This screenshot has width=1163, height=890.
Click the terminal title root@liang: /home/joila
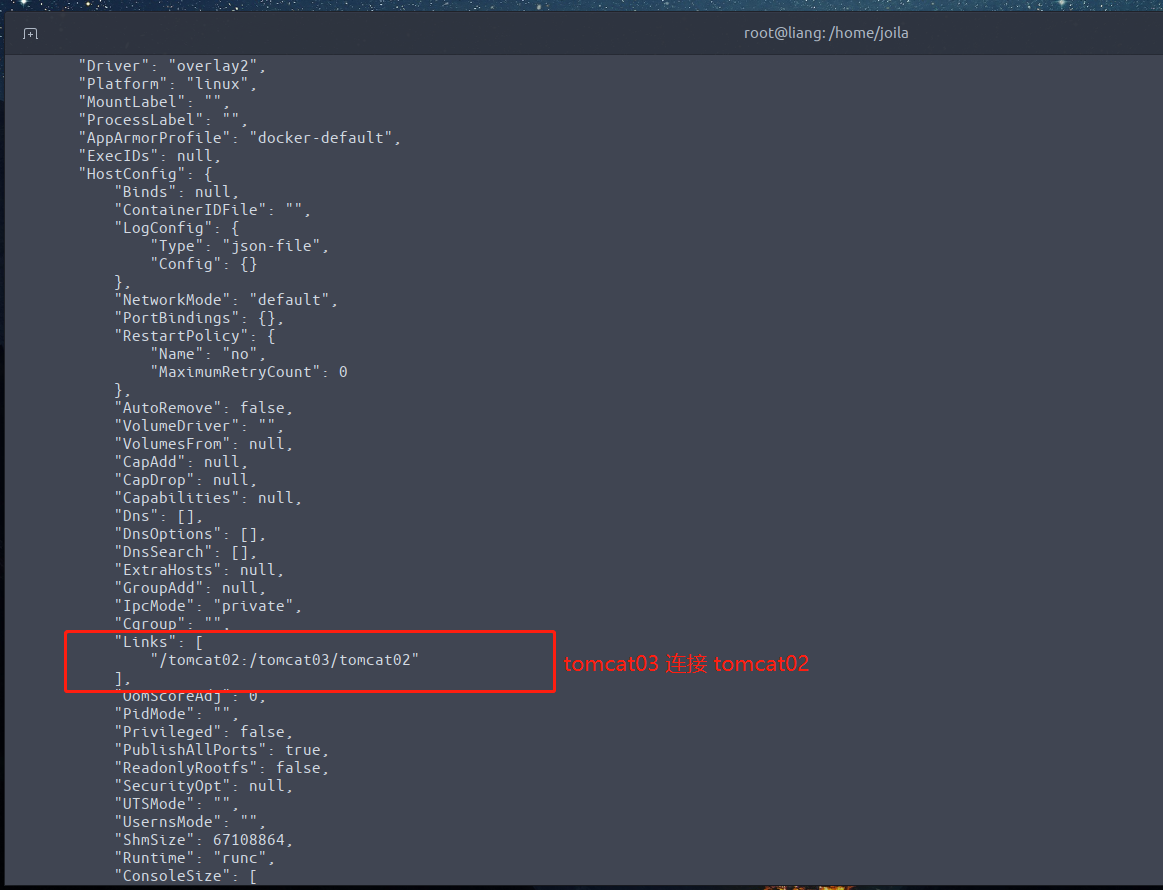(x=825, y=33)
